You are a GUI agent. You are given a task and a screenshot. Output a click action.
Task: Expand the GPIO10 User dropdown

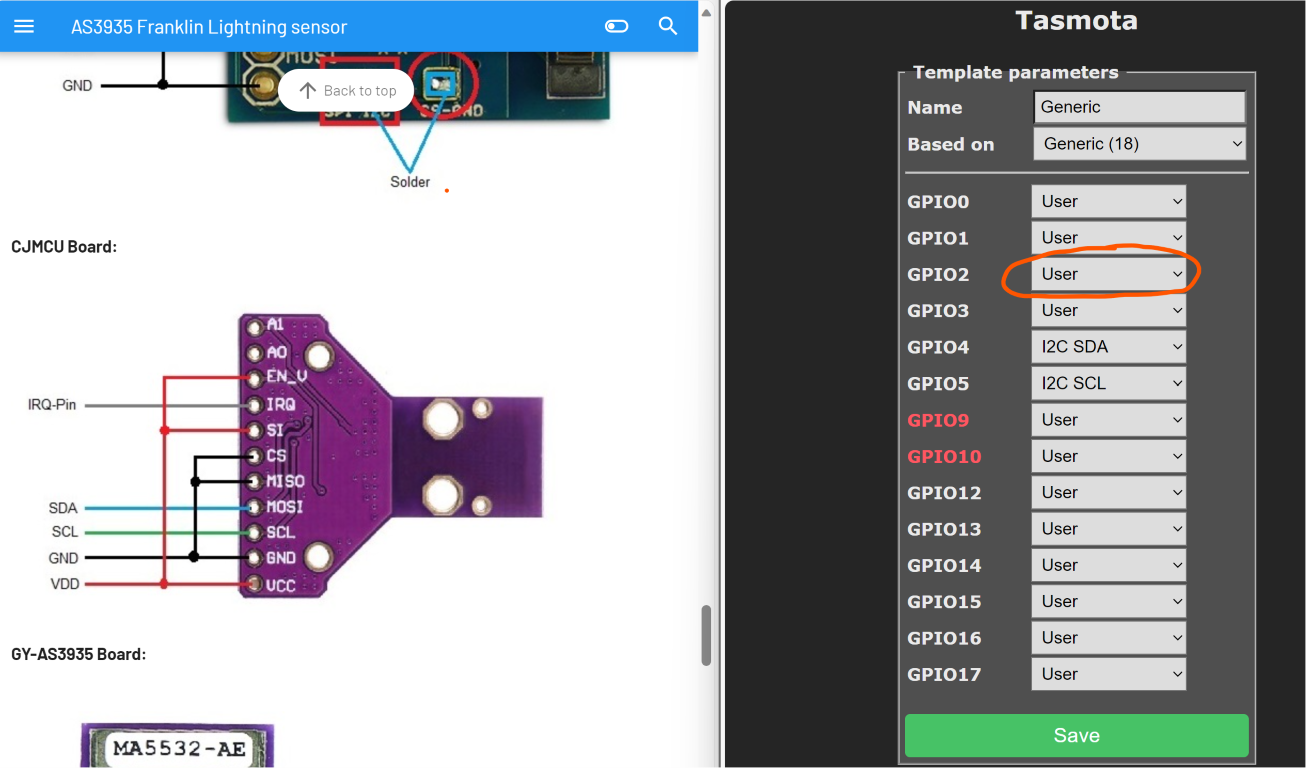click(1108, 456)
